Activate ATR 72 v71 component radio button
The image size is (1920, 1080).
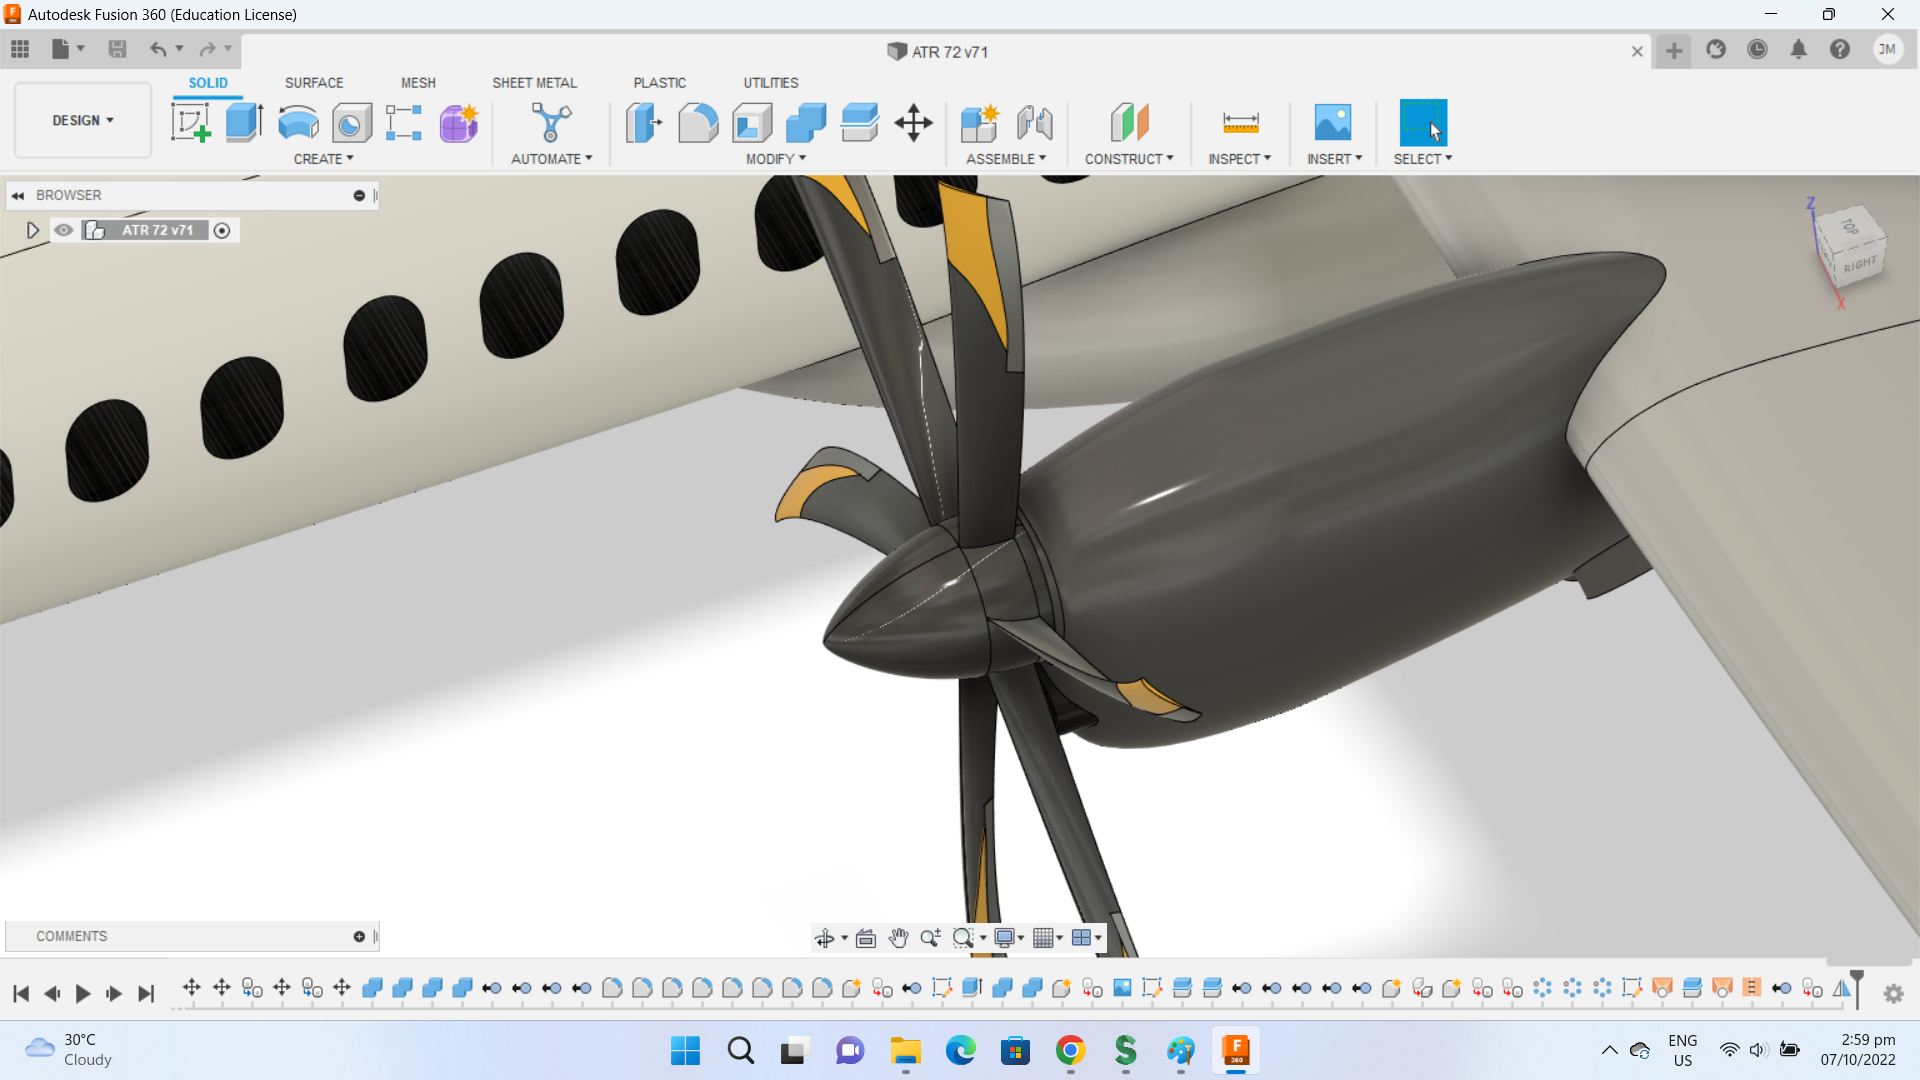(x=222, y=231)
